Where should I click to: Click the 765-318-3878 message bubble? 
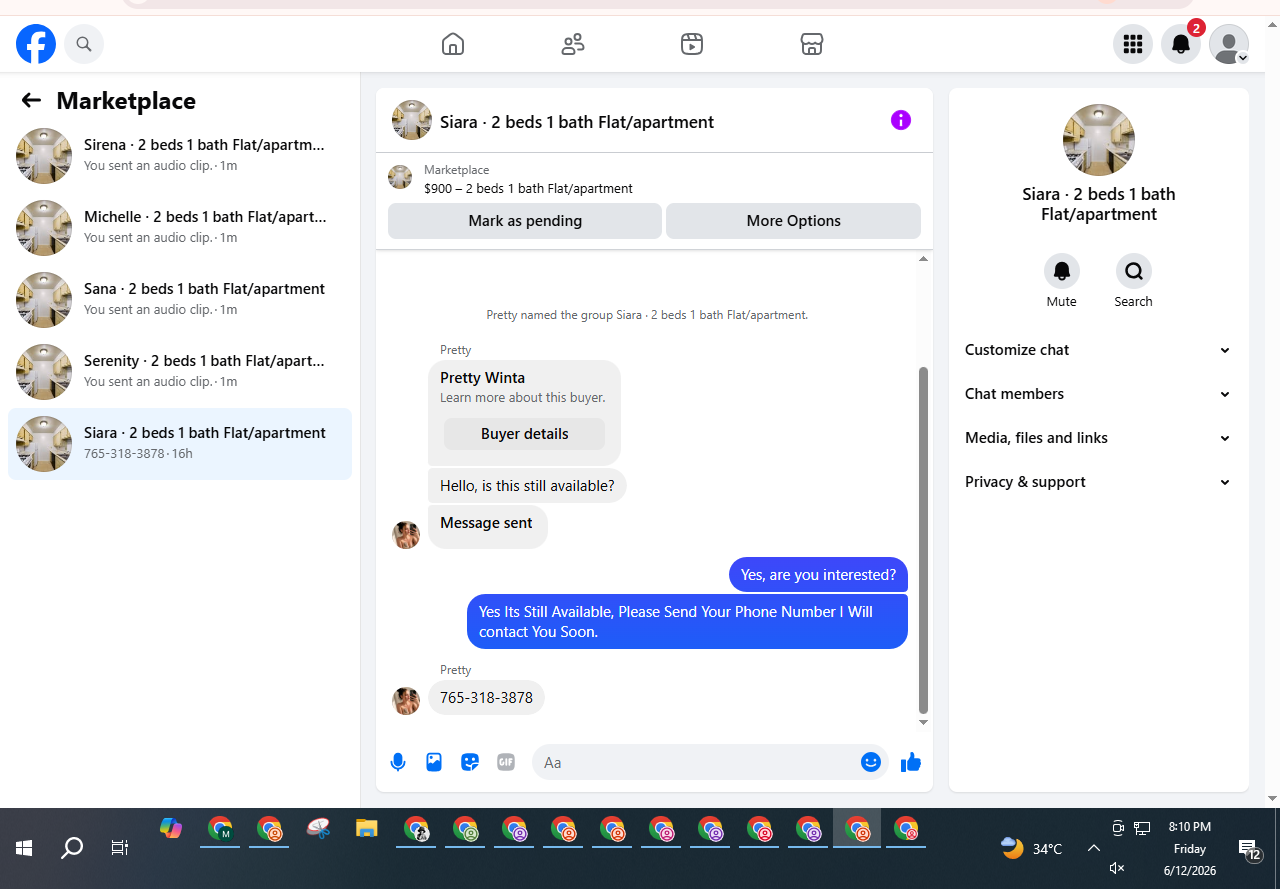click(486, 698)
